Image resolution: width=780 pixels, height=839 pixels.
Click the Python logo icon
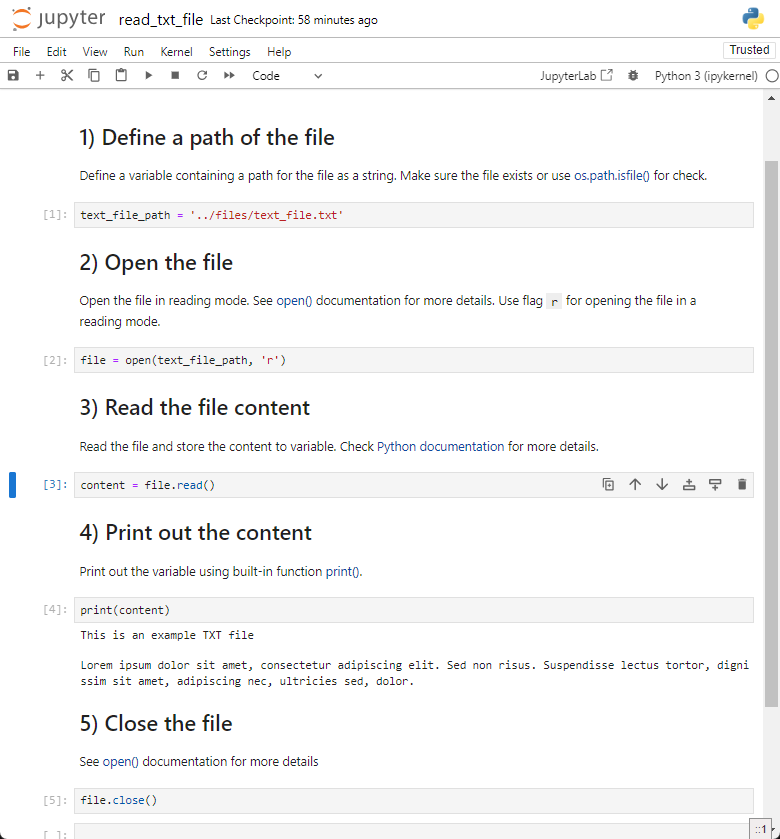coord(753,19)
